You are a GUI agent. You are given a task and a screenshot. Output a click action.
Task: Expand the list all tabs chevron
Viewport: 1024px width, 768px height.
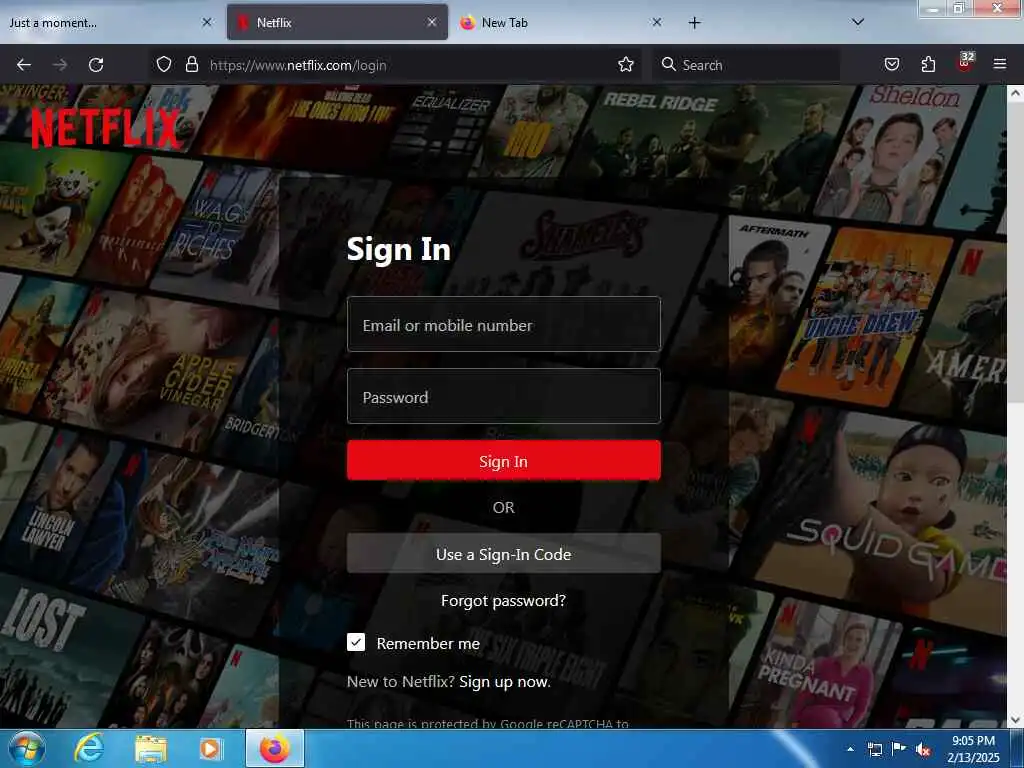point(858,22)
